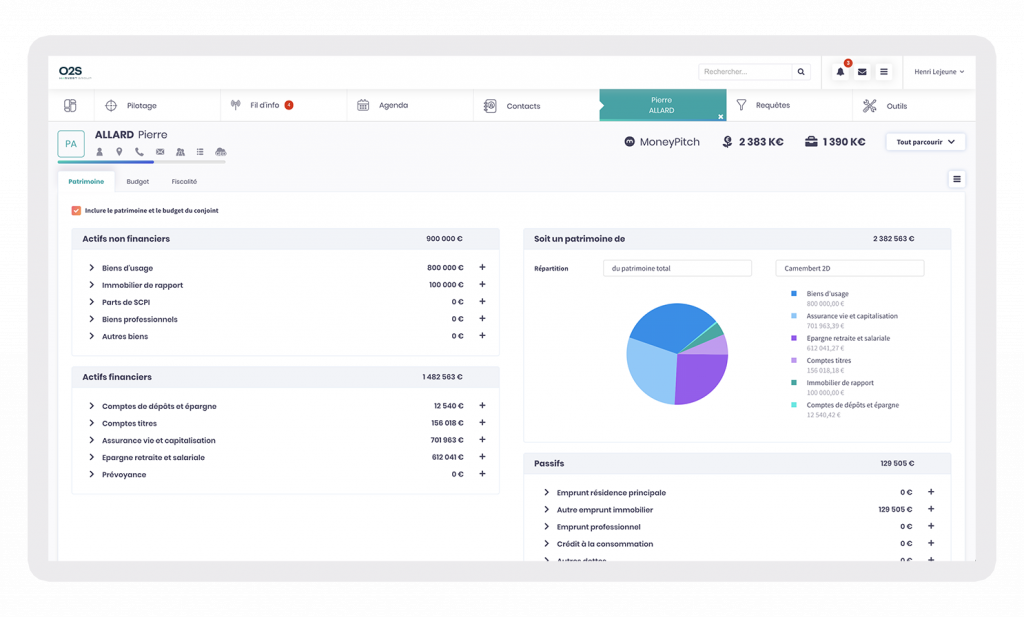Click the search magnifier icon
Image resolution: width=1024 pixels, height=617 pixels.
tap(801, 72)
